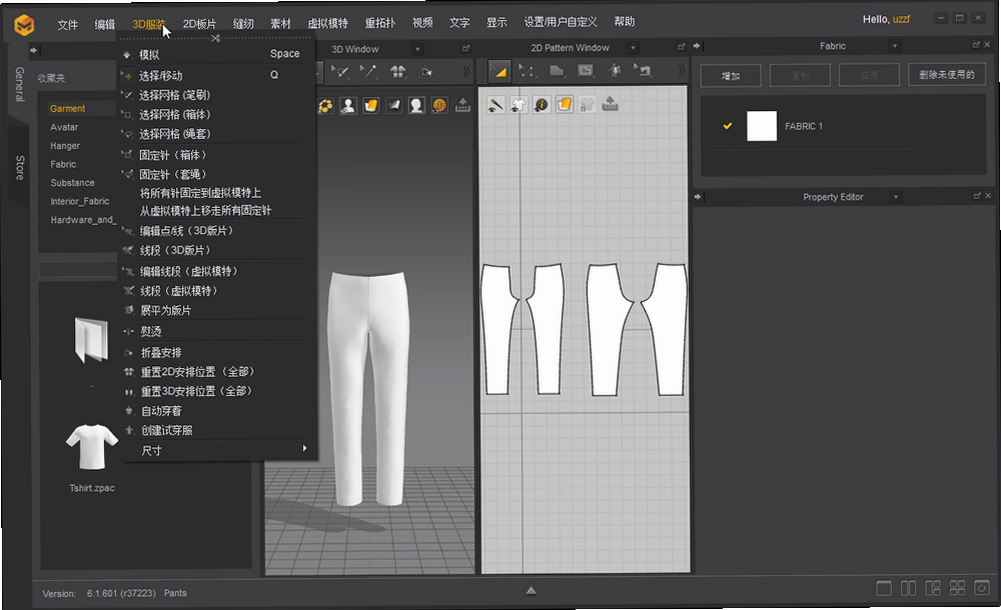Switch to two-column window layout icon
This screenshot has width=1001, height=610.
click(x=908, y=588)
